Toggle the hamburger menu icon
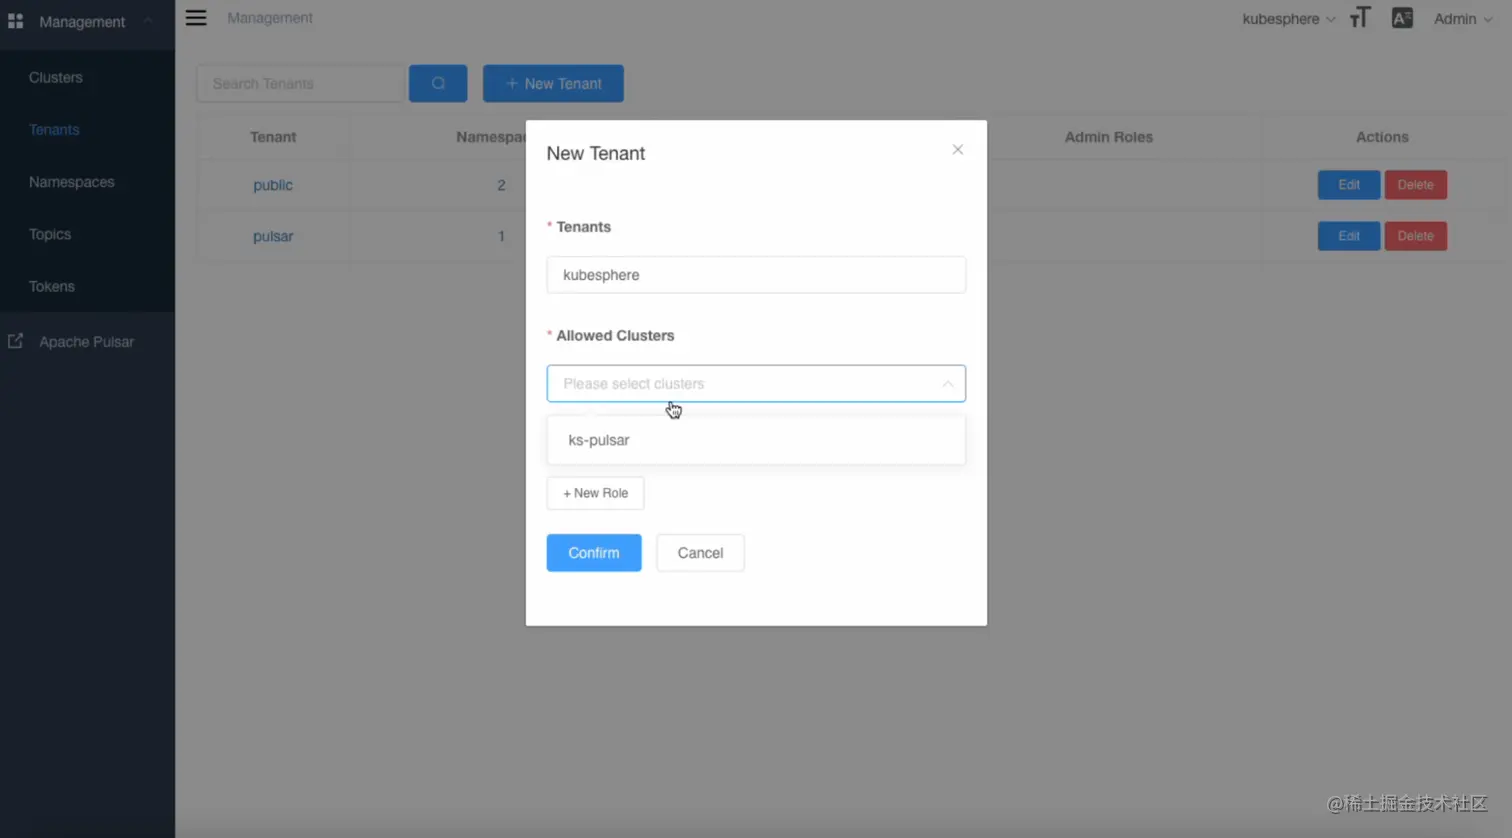Image resolution: width=1512 pixels, height=838 pixels. click(x=196, y=18)
